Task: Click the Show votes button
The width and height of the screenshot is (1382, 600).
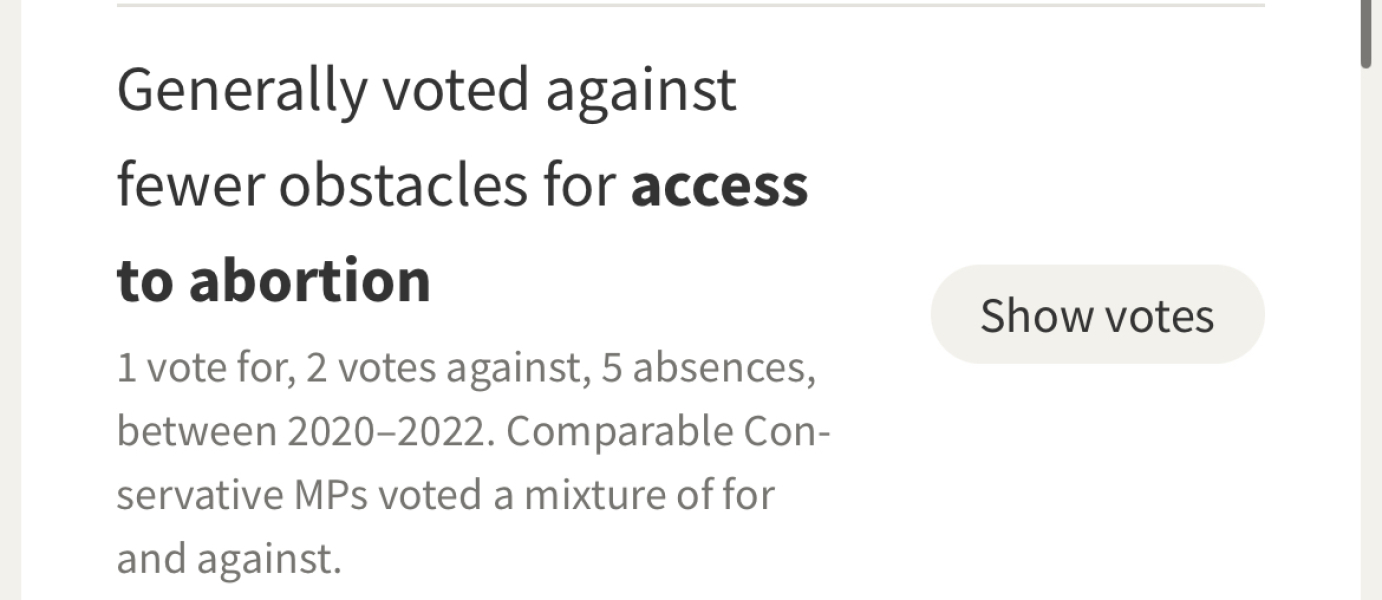Action: pos(1097,315)
